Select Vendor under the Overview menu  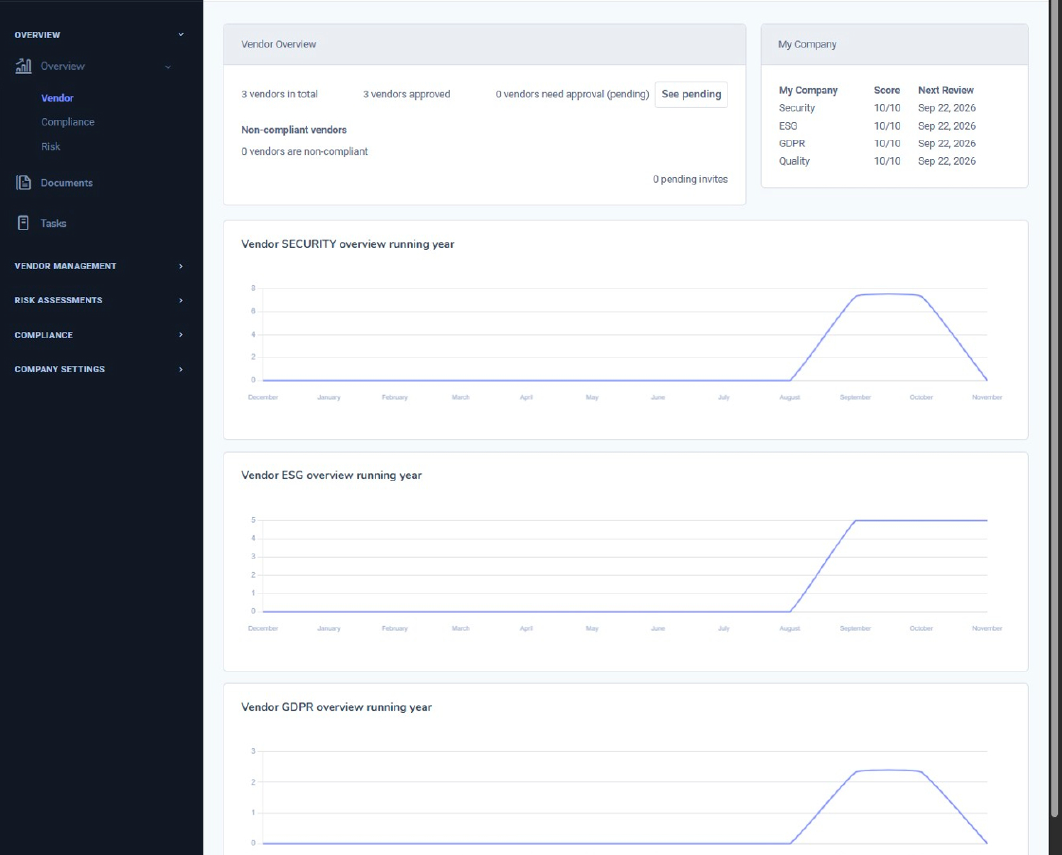(x=58, y=98)
